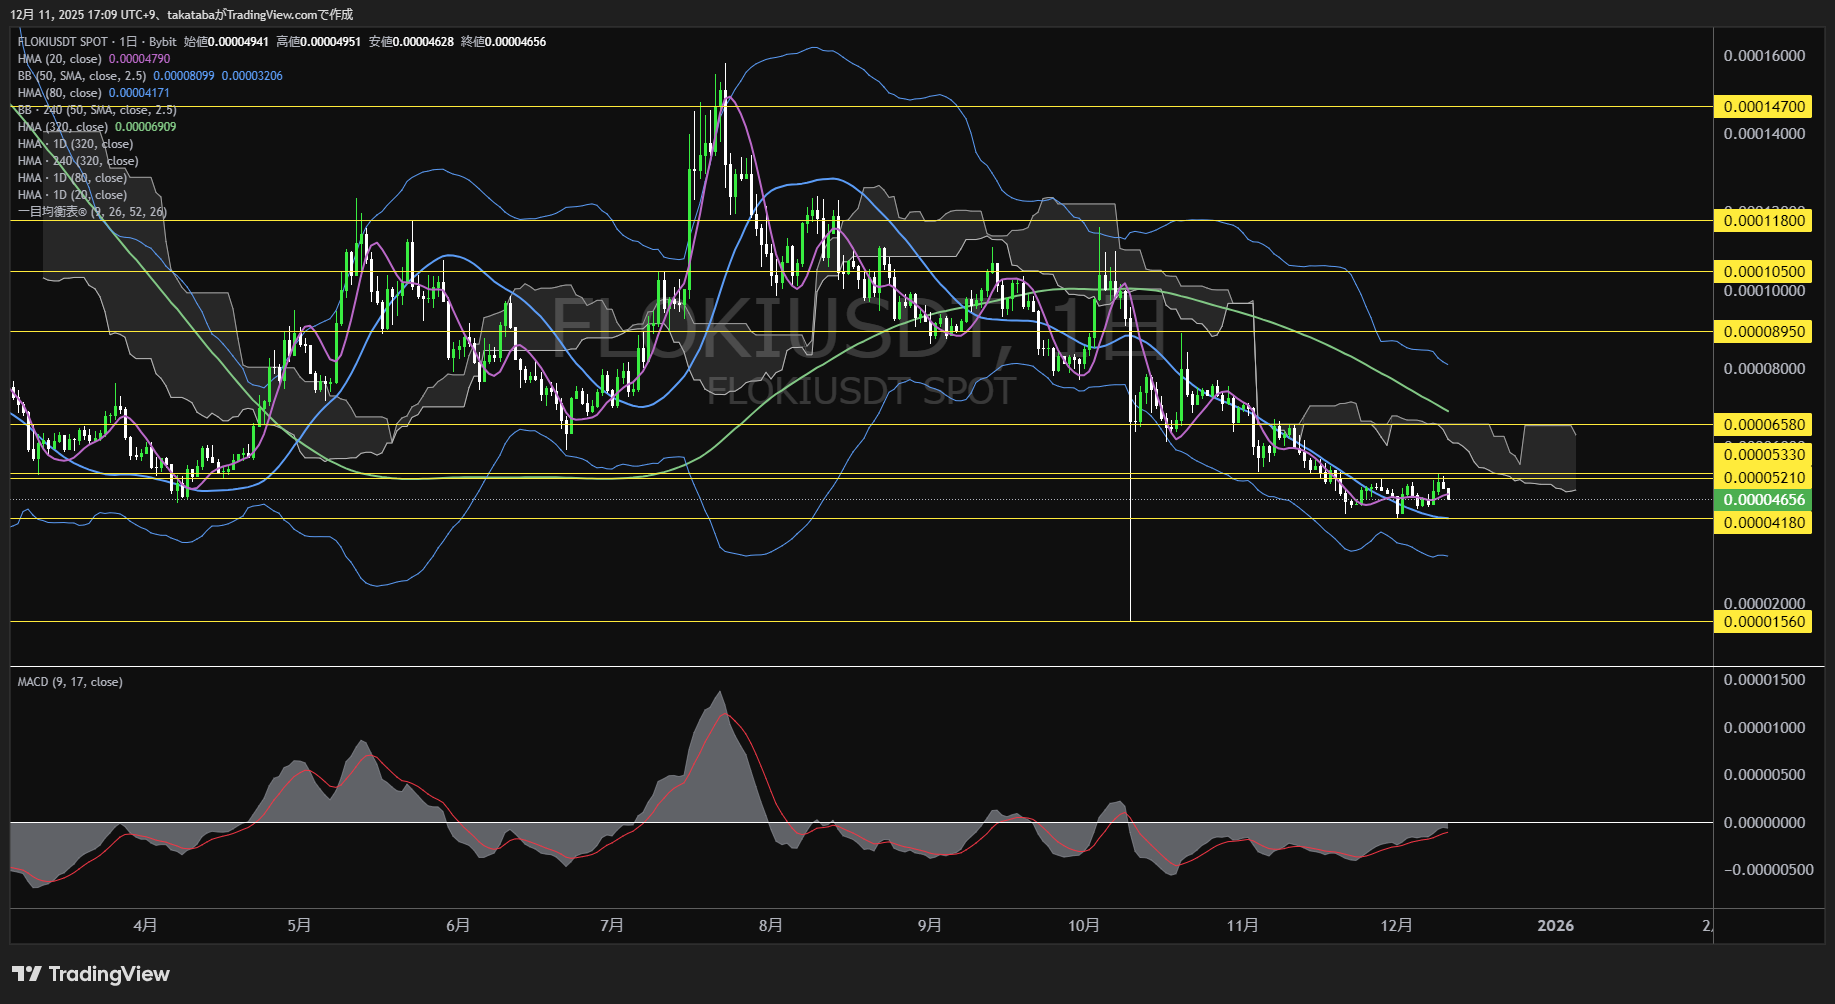Click the 0.00010500 price level label
Image resolution: width=1835 pixels, height=1004 pixels.
coord(1764,272)
